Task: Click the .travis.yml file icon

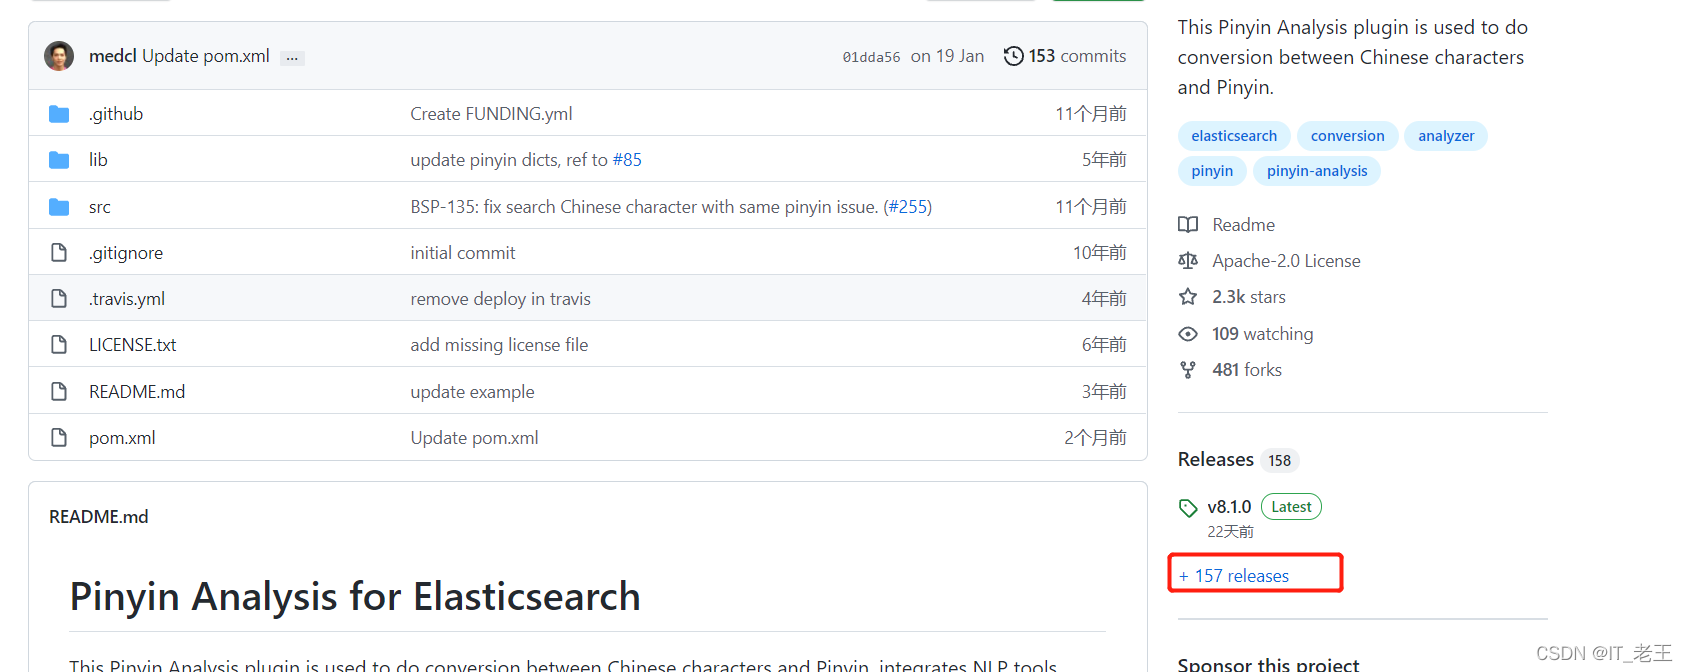Action: pyautogui.click(x=59, y=299)
